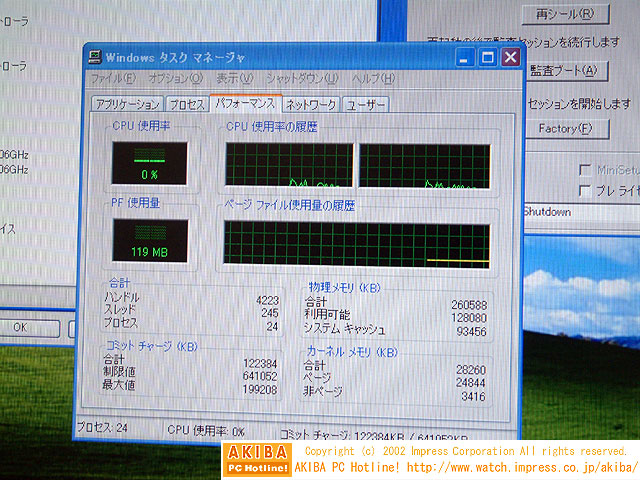Minimize the Windows タスク マネージャ window

[x=464, y=58]
